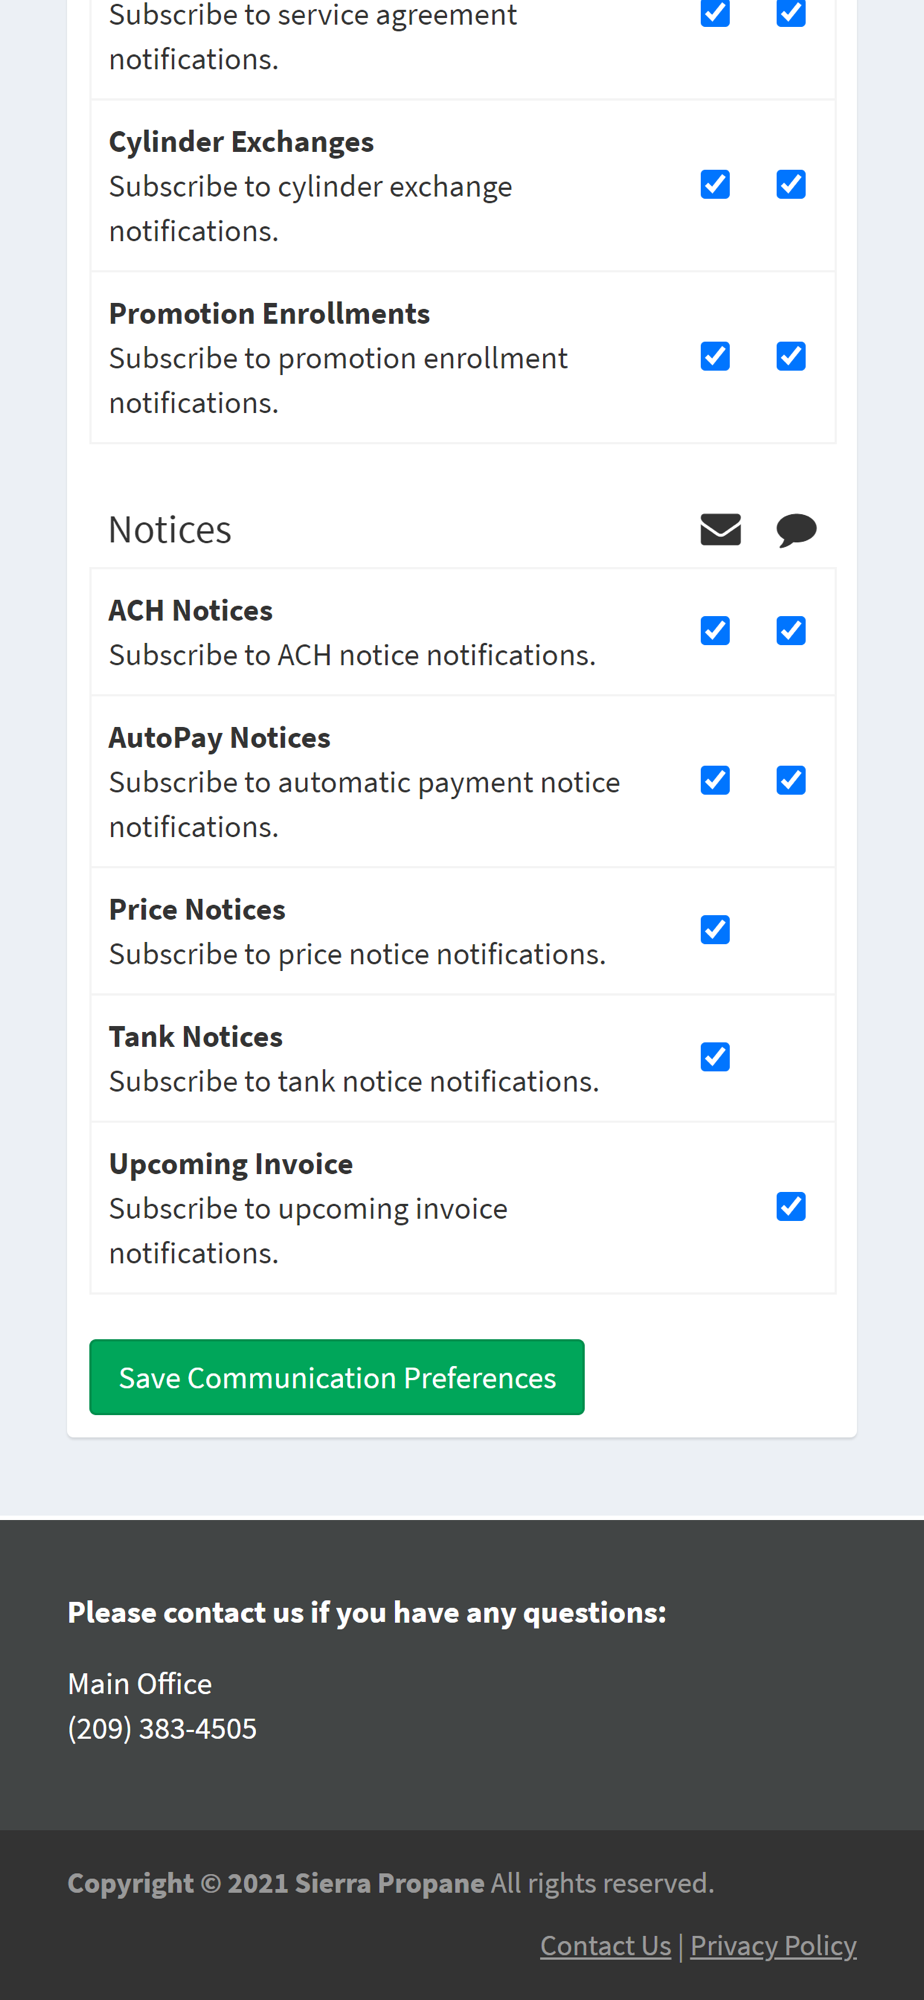Click the Upcoming Invoice row title
924x2000 pixels.
coord(231,1164)
